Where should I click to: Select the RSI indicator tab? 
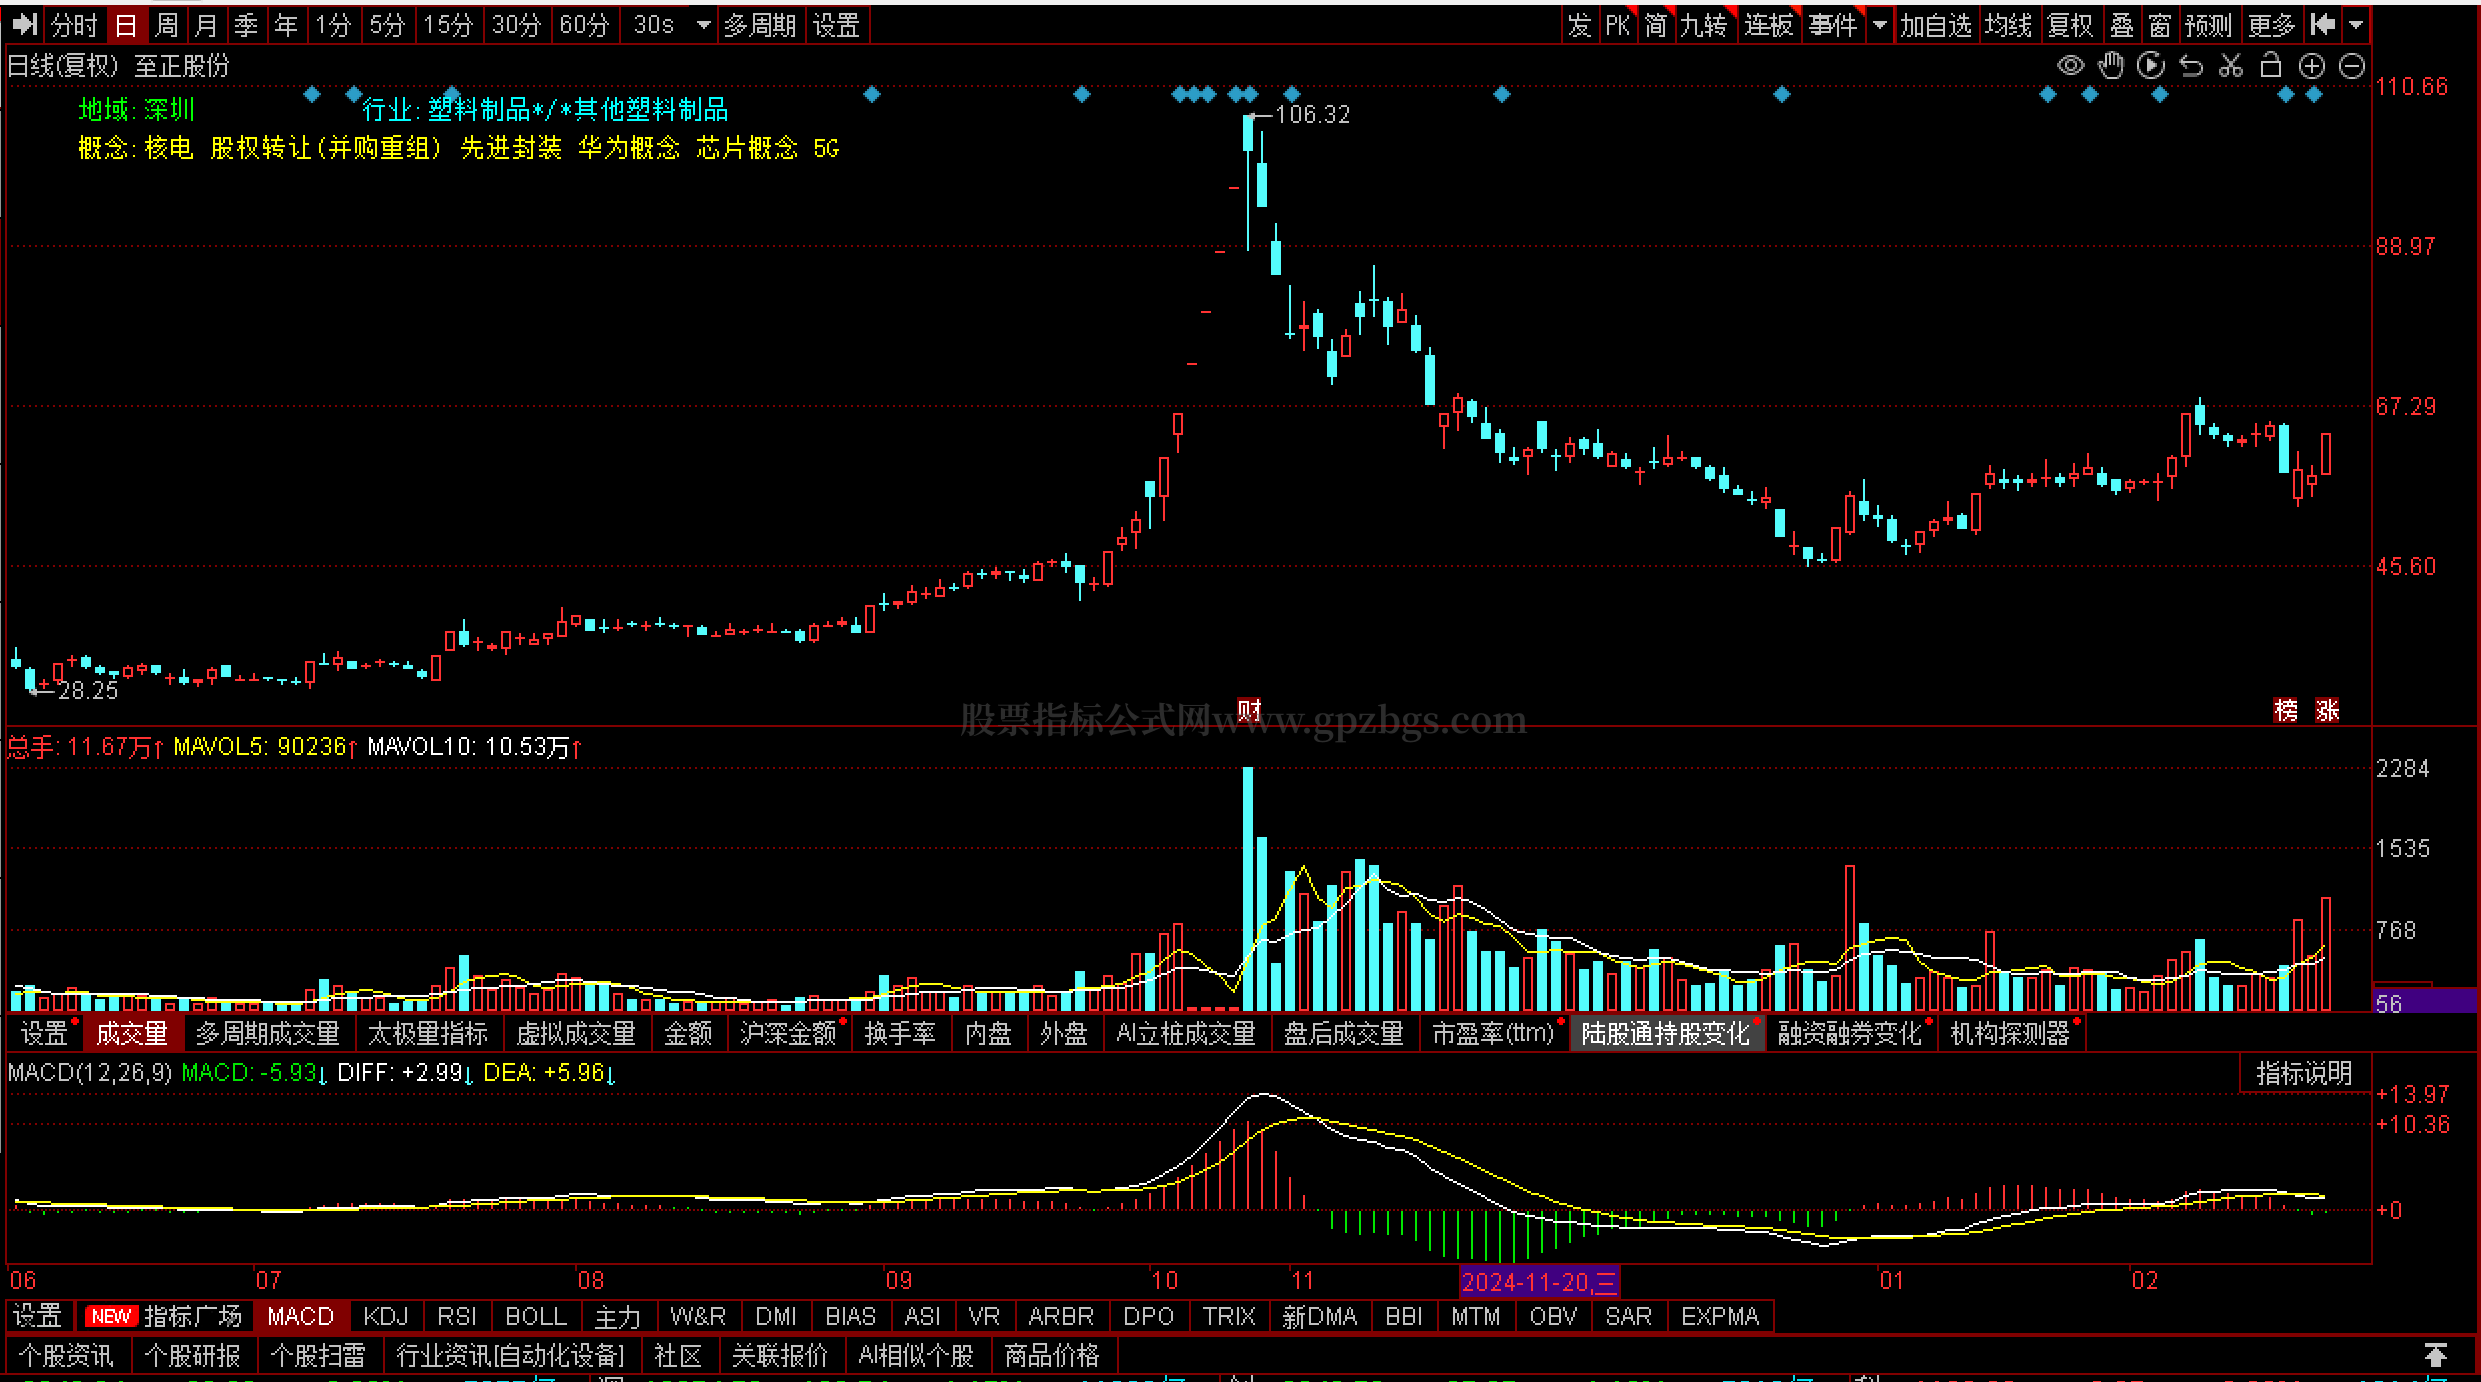457,1316
